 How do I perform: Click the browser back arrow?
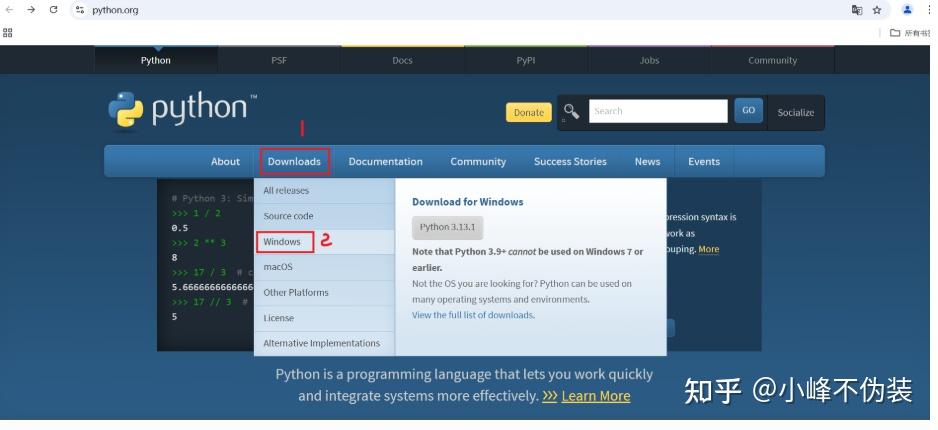[x=10, y=10]
